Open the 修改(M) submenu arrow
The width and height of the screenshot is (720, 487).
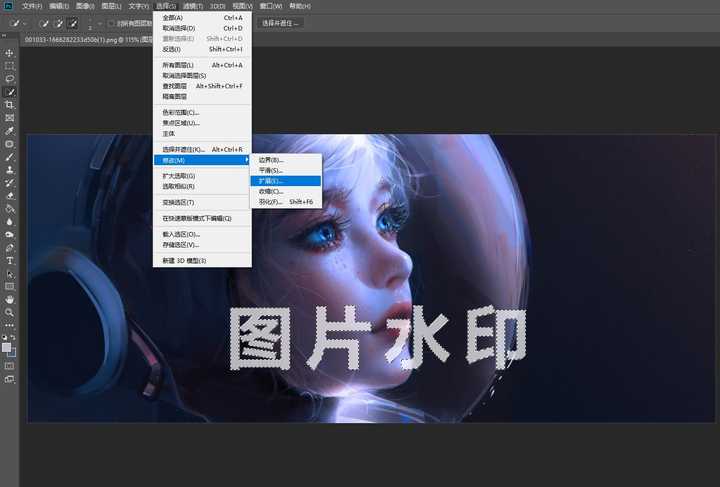(x=247, y=160)
